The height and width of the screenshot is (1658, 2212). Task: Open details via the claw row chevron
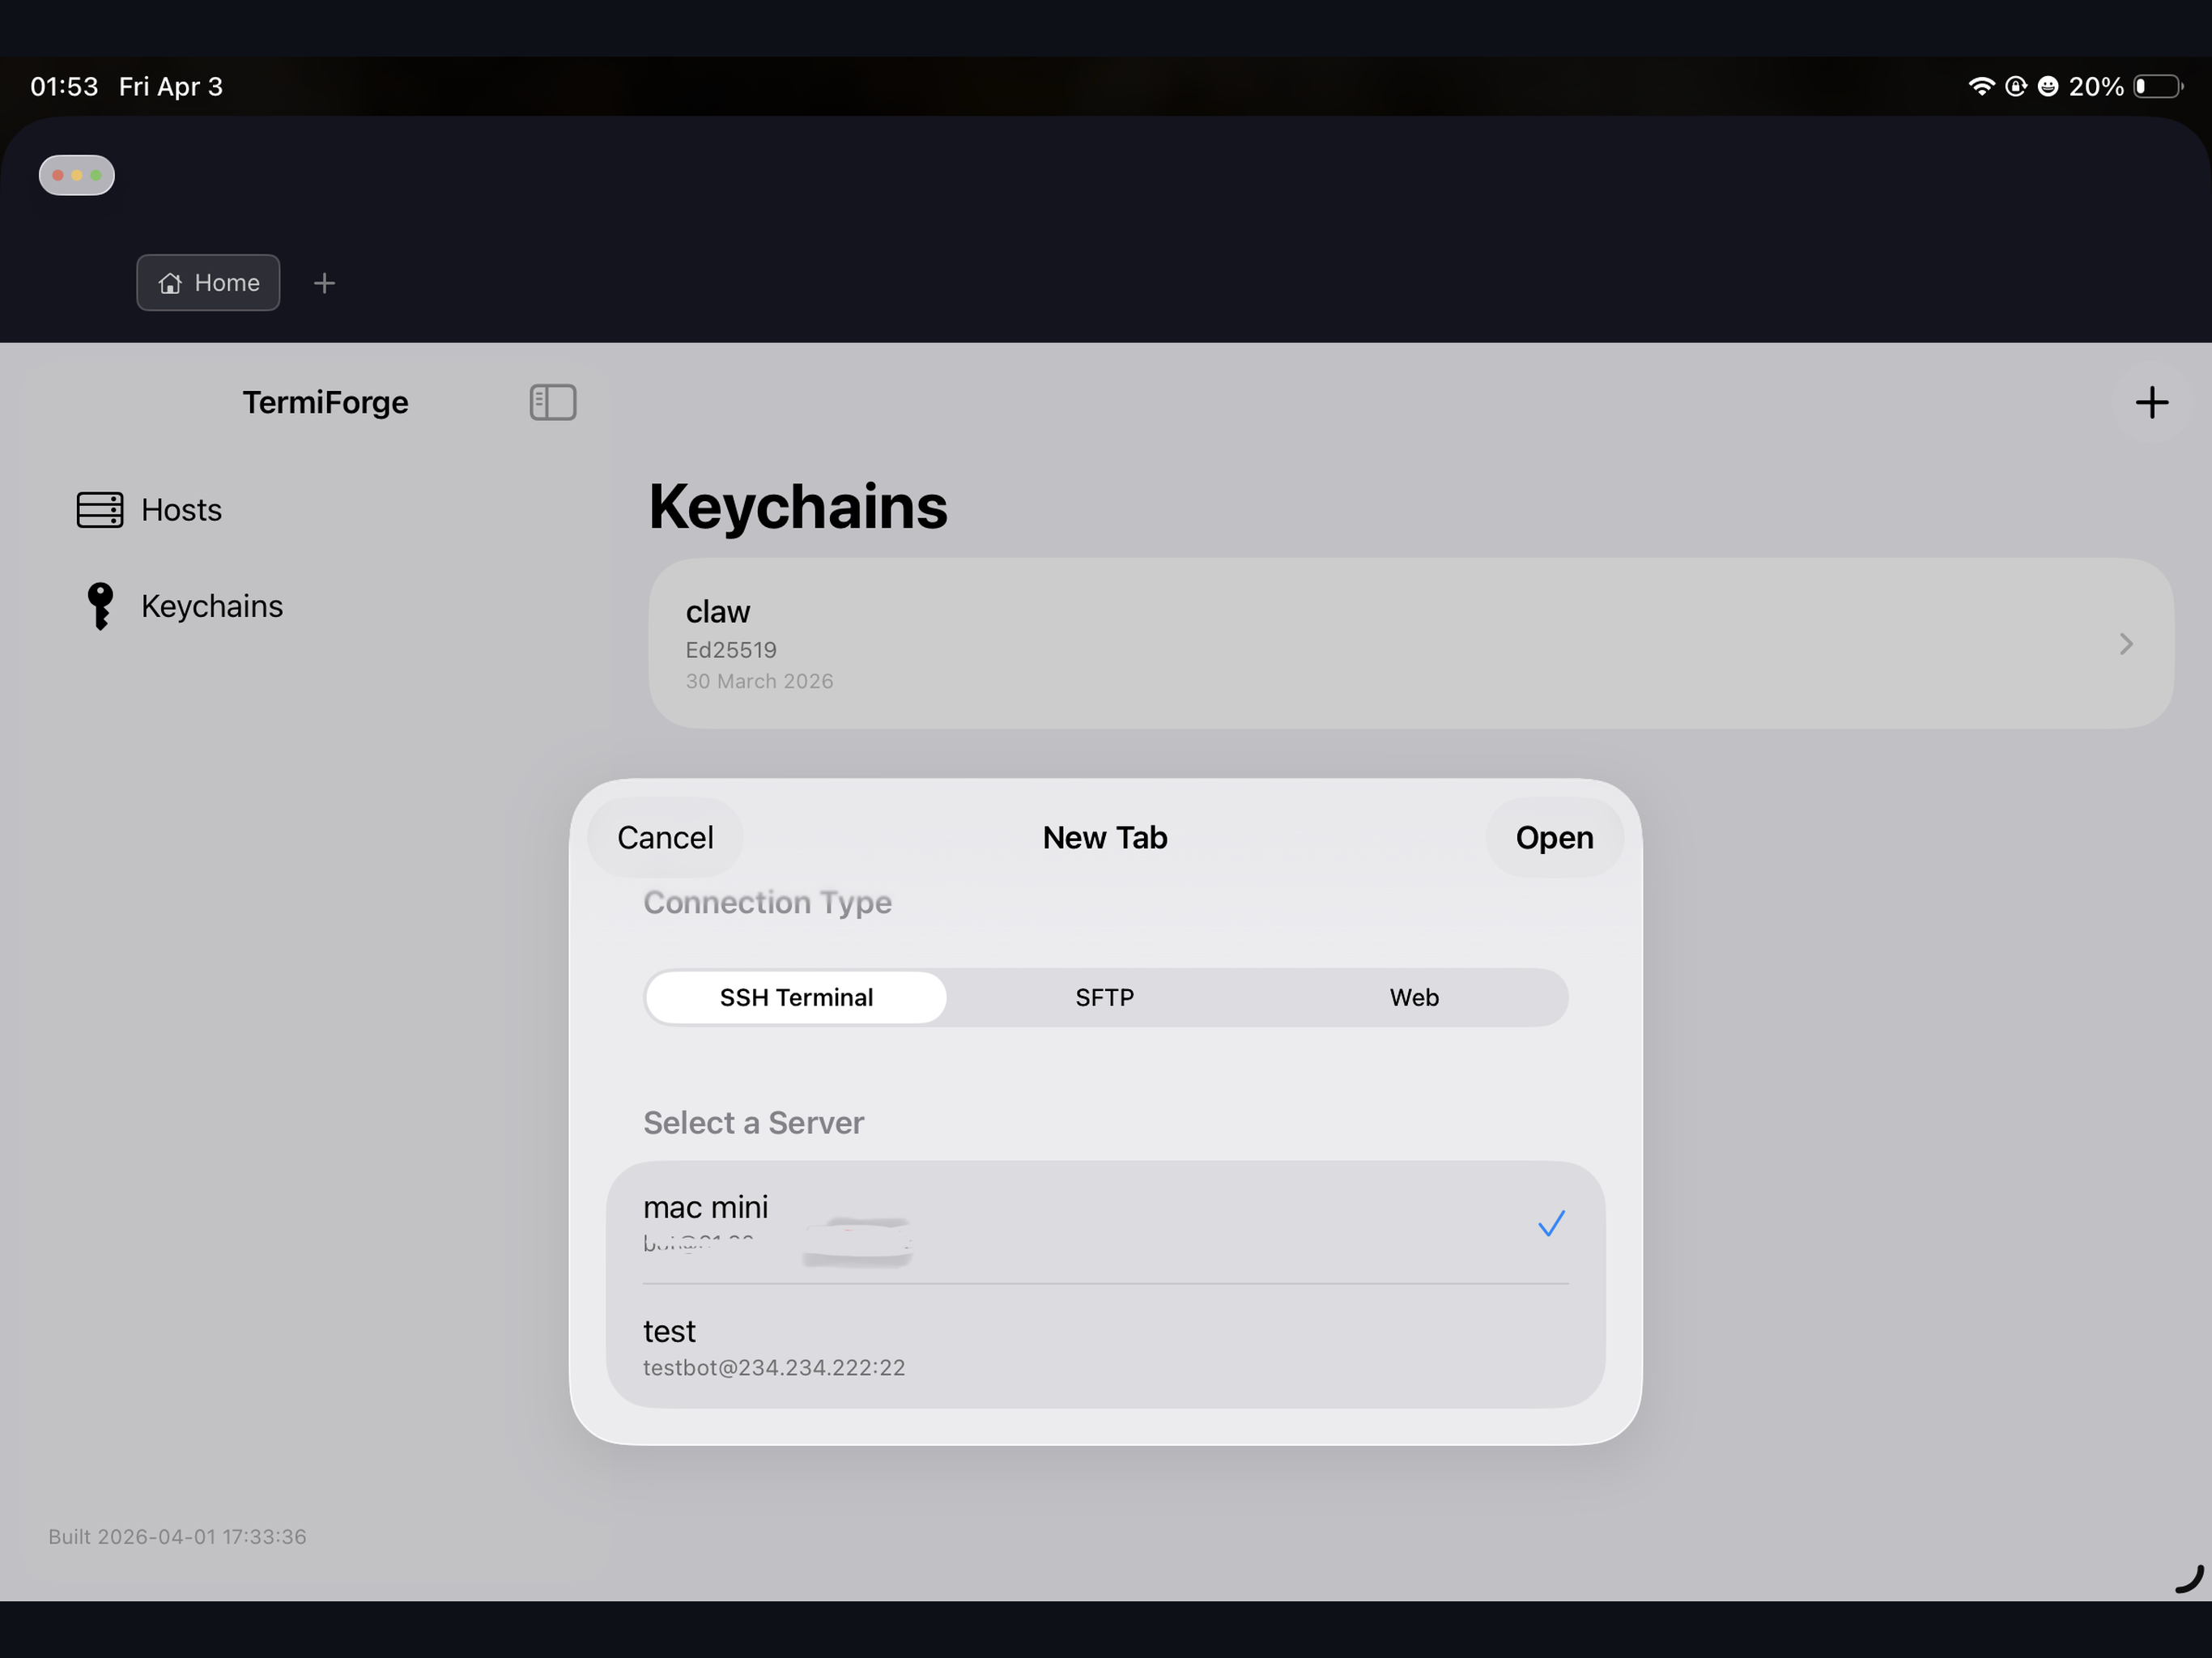tap(2125, 644)
